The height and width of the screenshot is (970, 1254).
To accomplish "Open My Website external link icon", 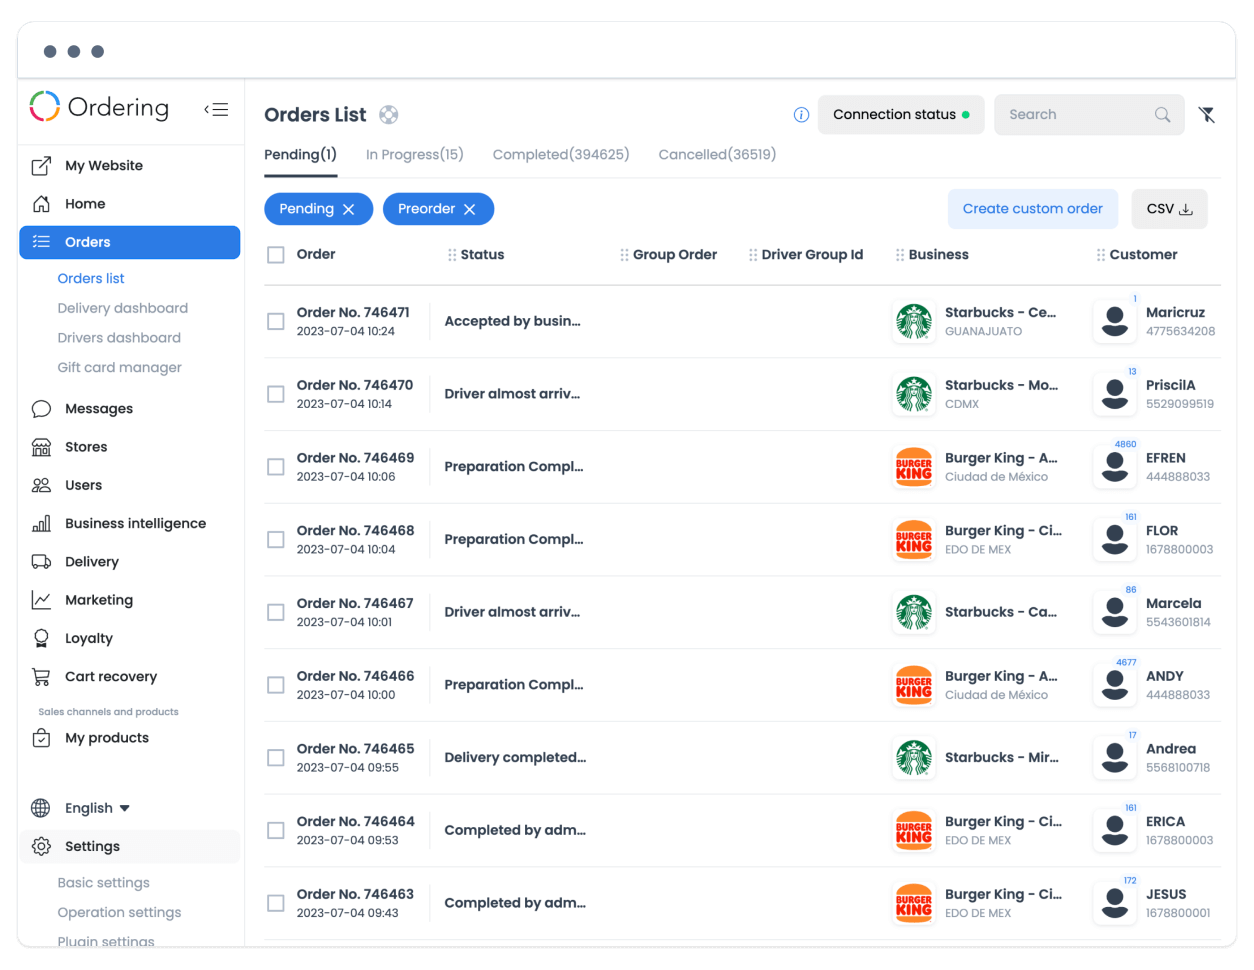I will (x=41, y=166).
